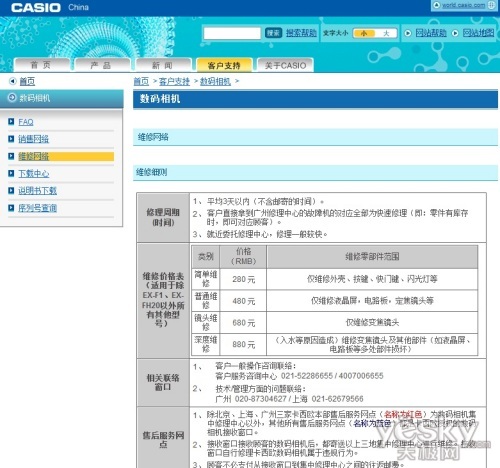The width and height of the screenshot is (500, 468).
Task: Click the arrow icon beside 网站帮助
Action: (408, 33)
